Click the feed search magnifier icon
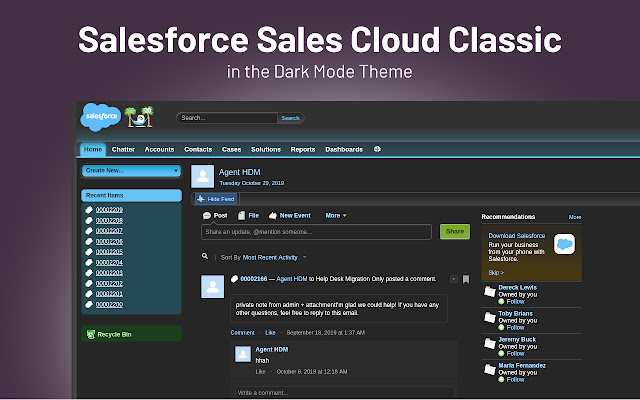Viewport: 640px width, 400px height. click(x=205, y=257)
